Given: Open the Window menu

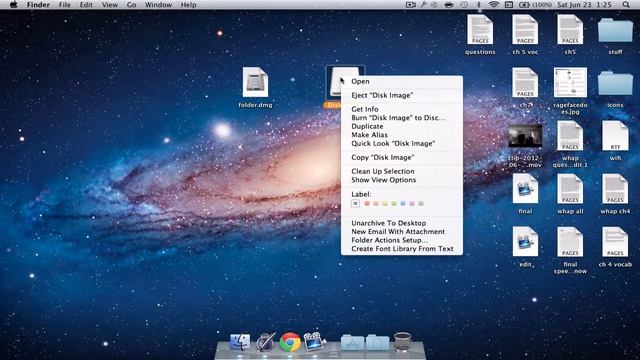Looking at the screenshot, I should point(158,5).
